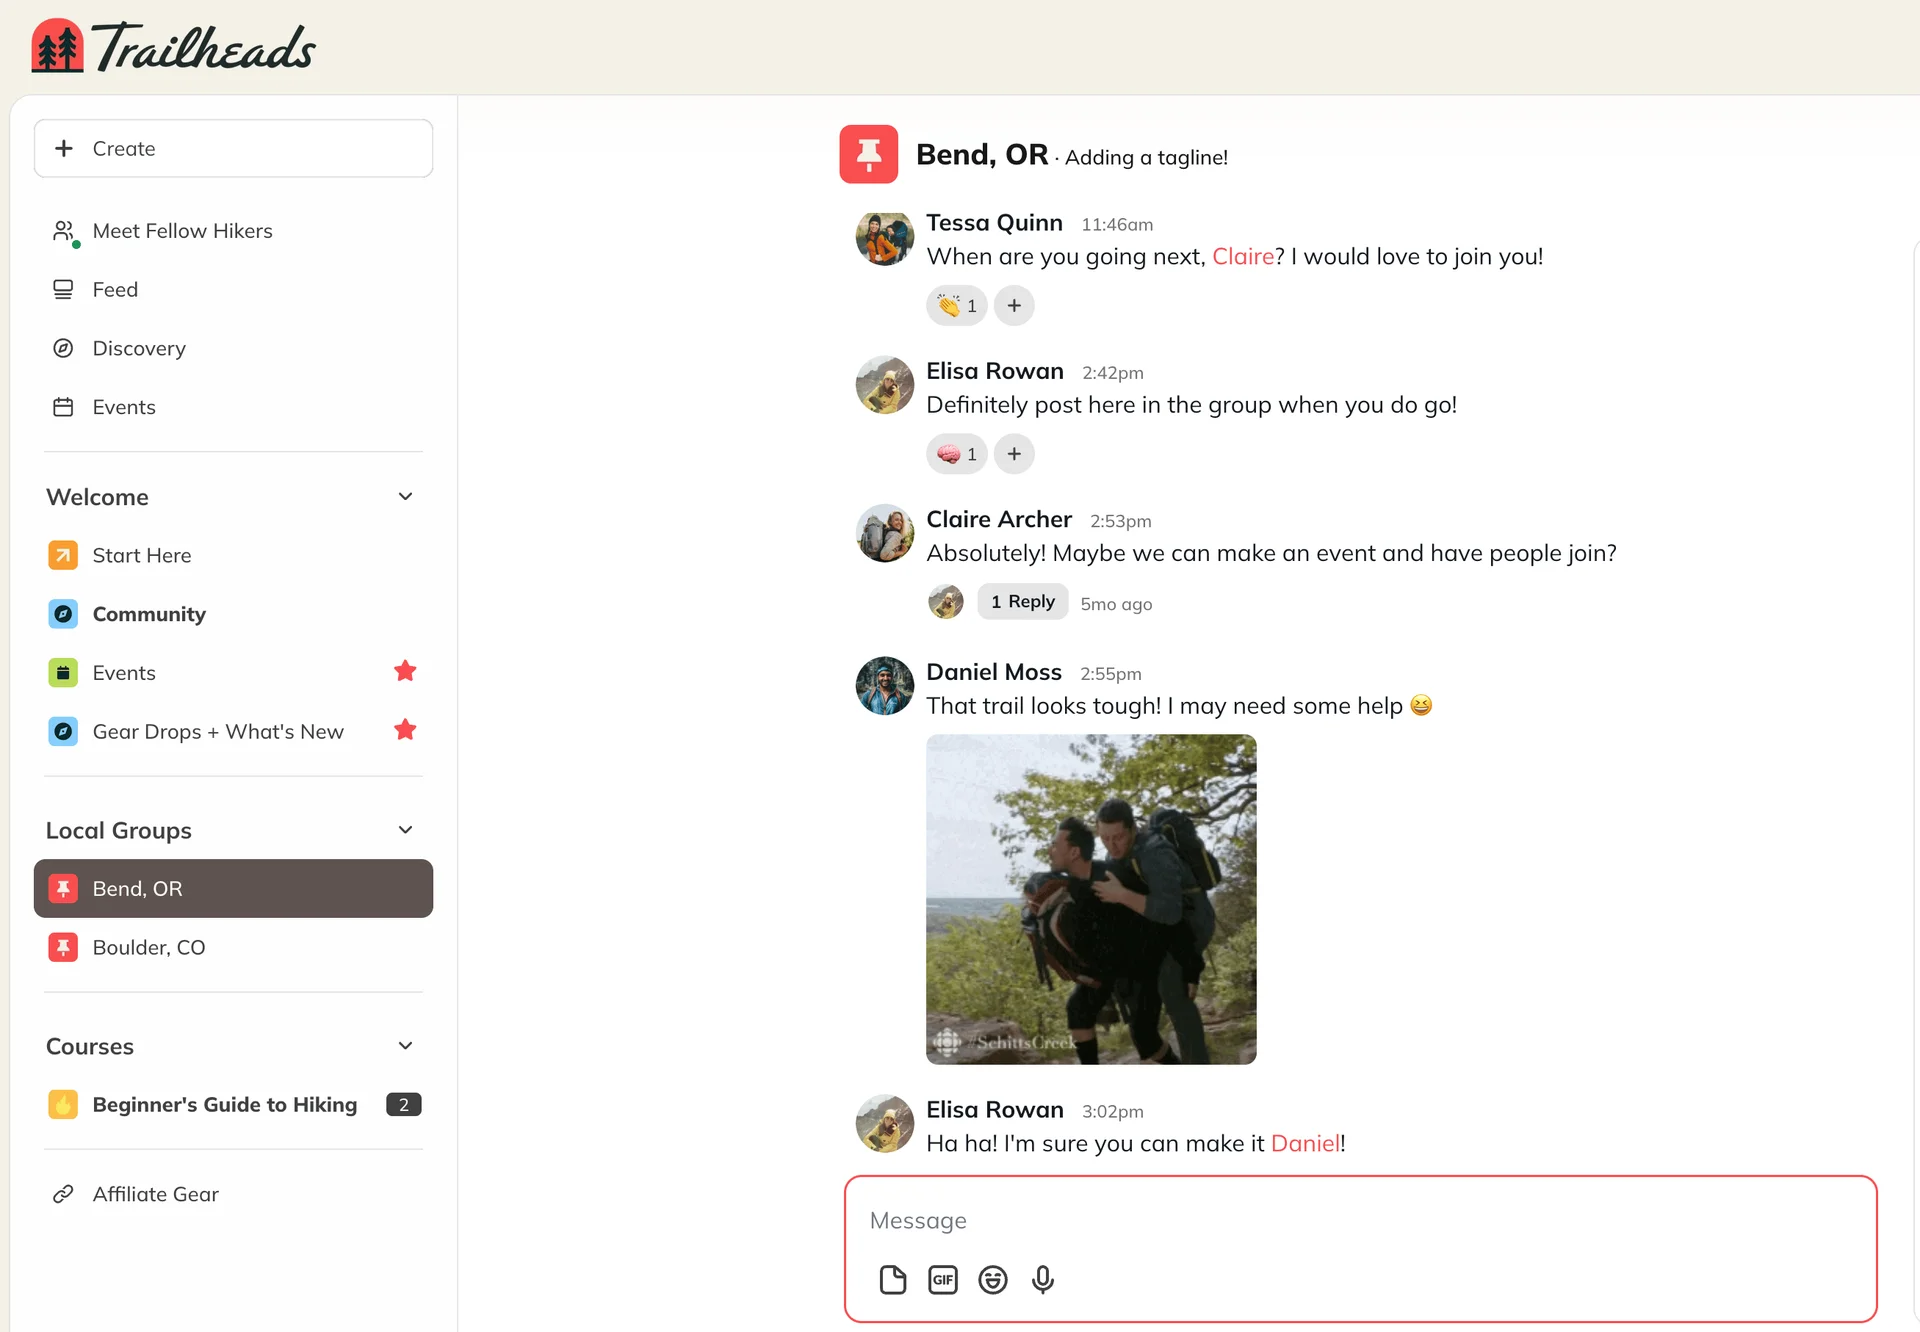Click the Claire mention link
Screen dimensions: 1920x1332
pos(1243,257)
